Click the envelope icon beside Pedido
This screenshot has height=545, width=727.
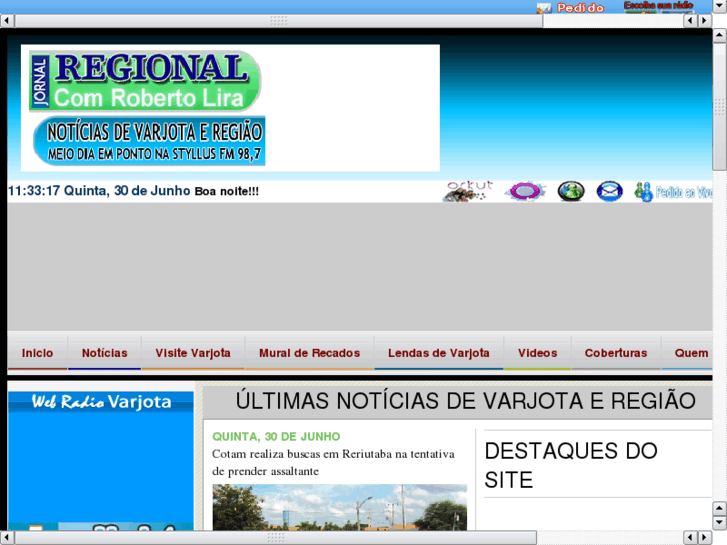click(544, 8)
